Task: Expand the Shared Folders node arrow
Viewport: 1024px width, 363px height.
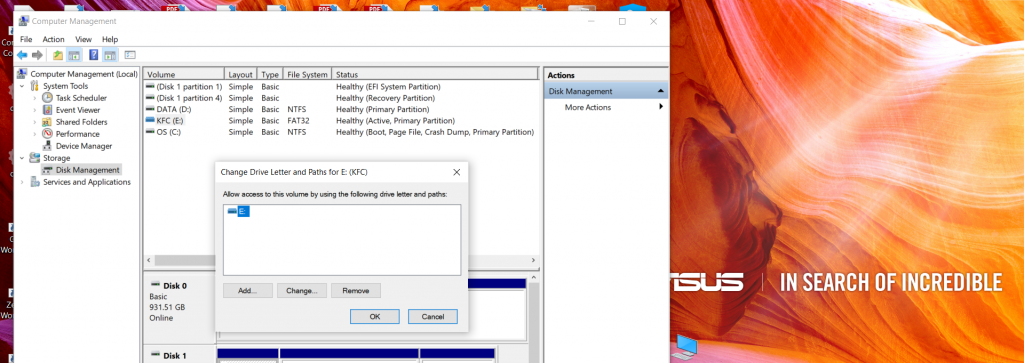Action: (x=35, y=122)
